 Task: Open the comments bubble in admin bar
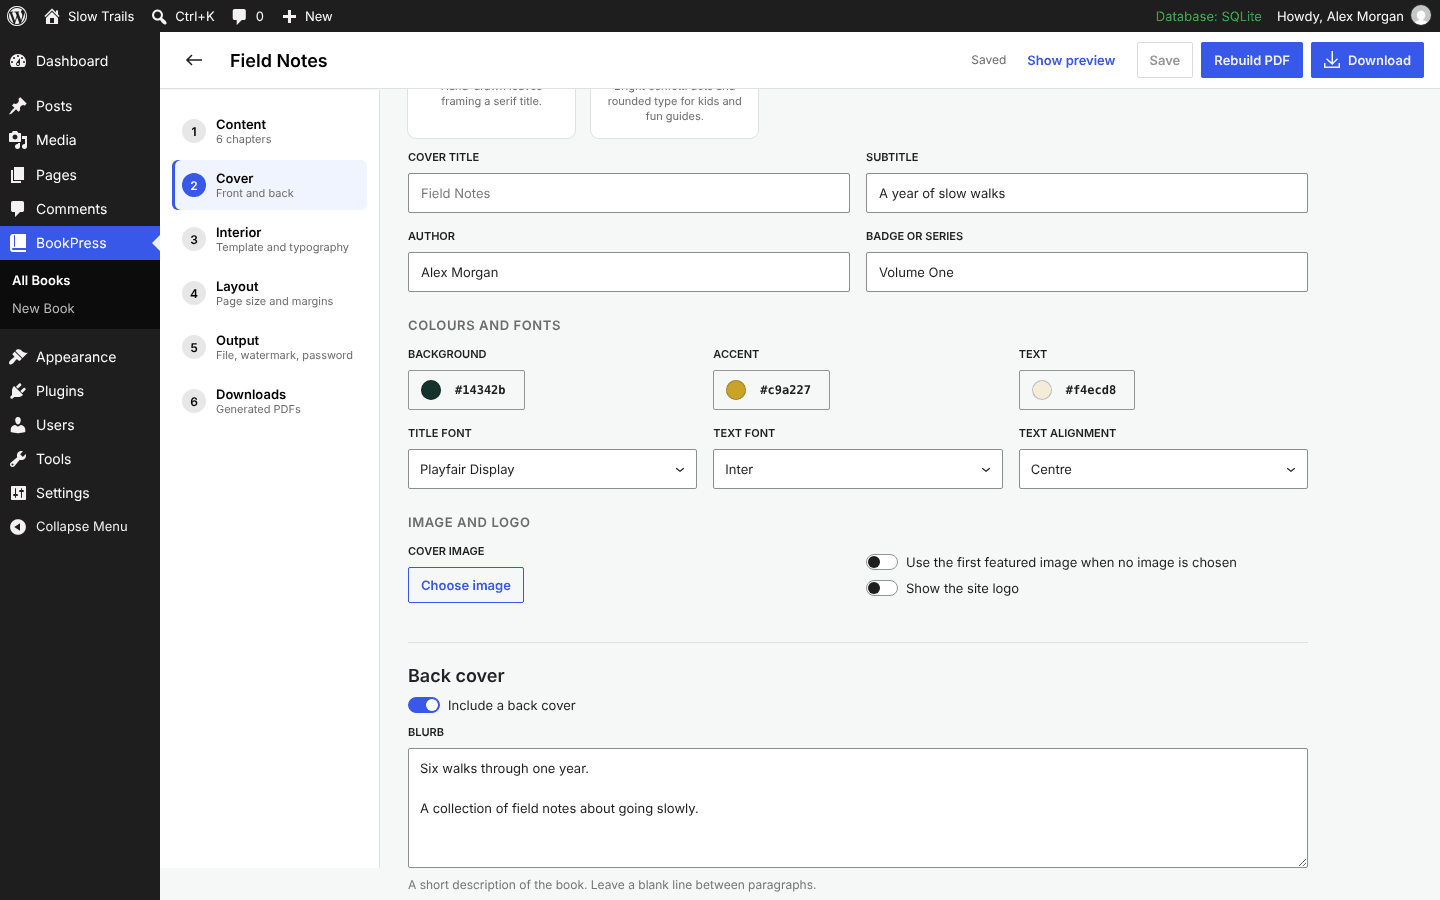[239, 16]
